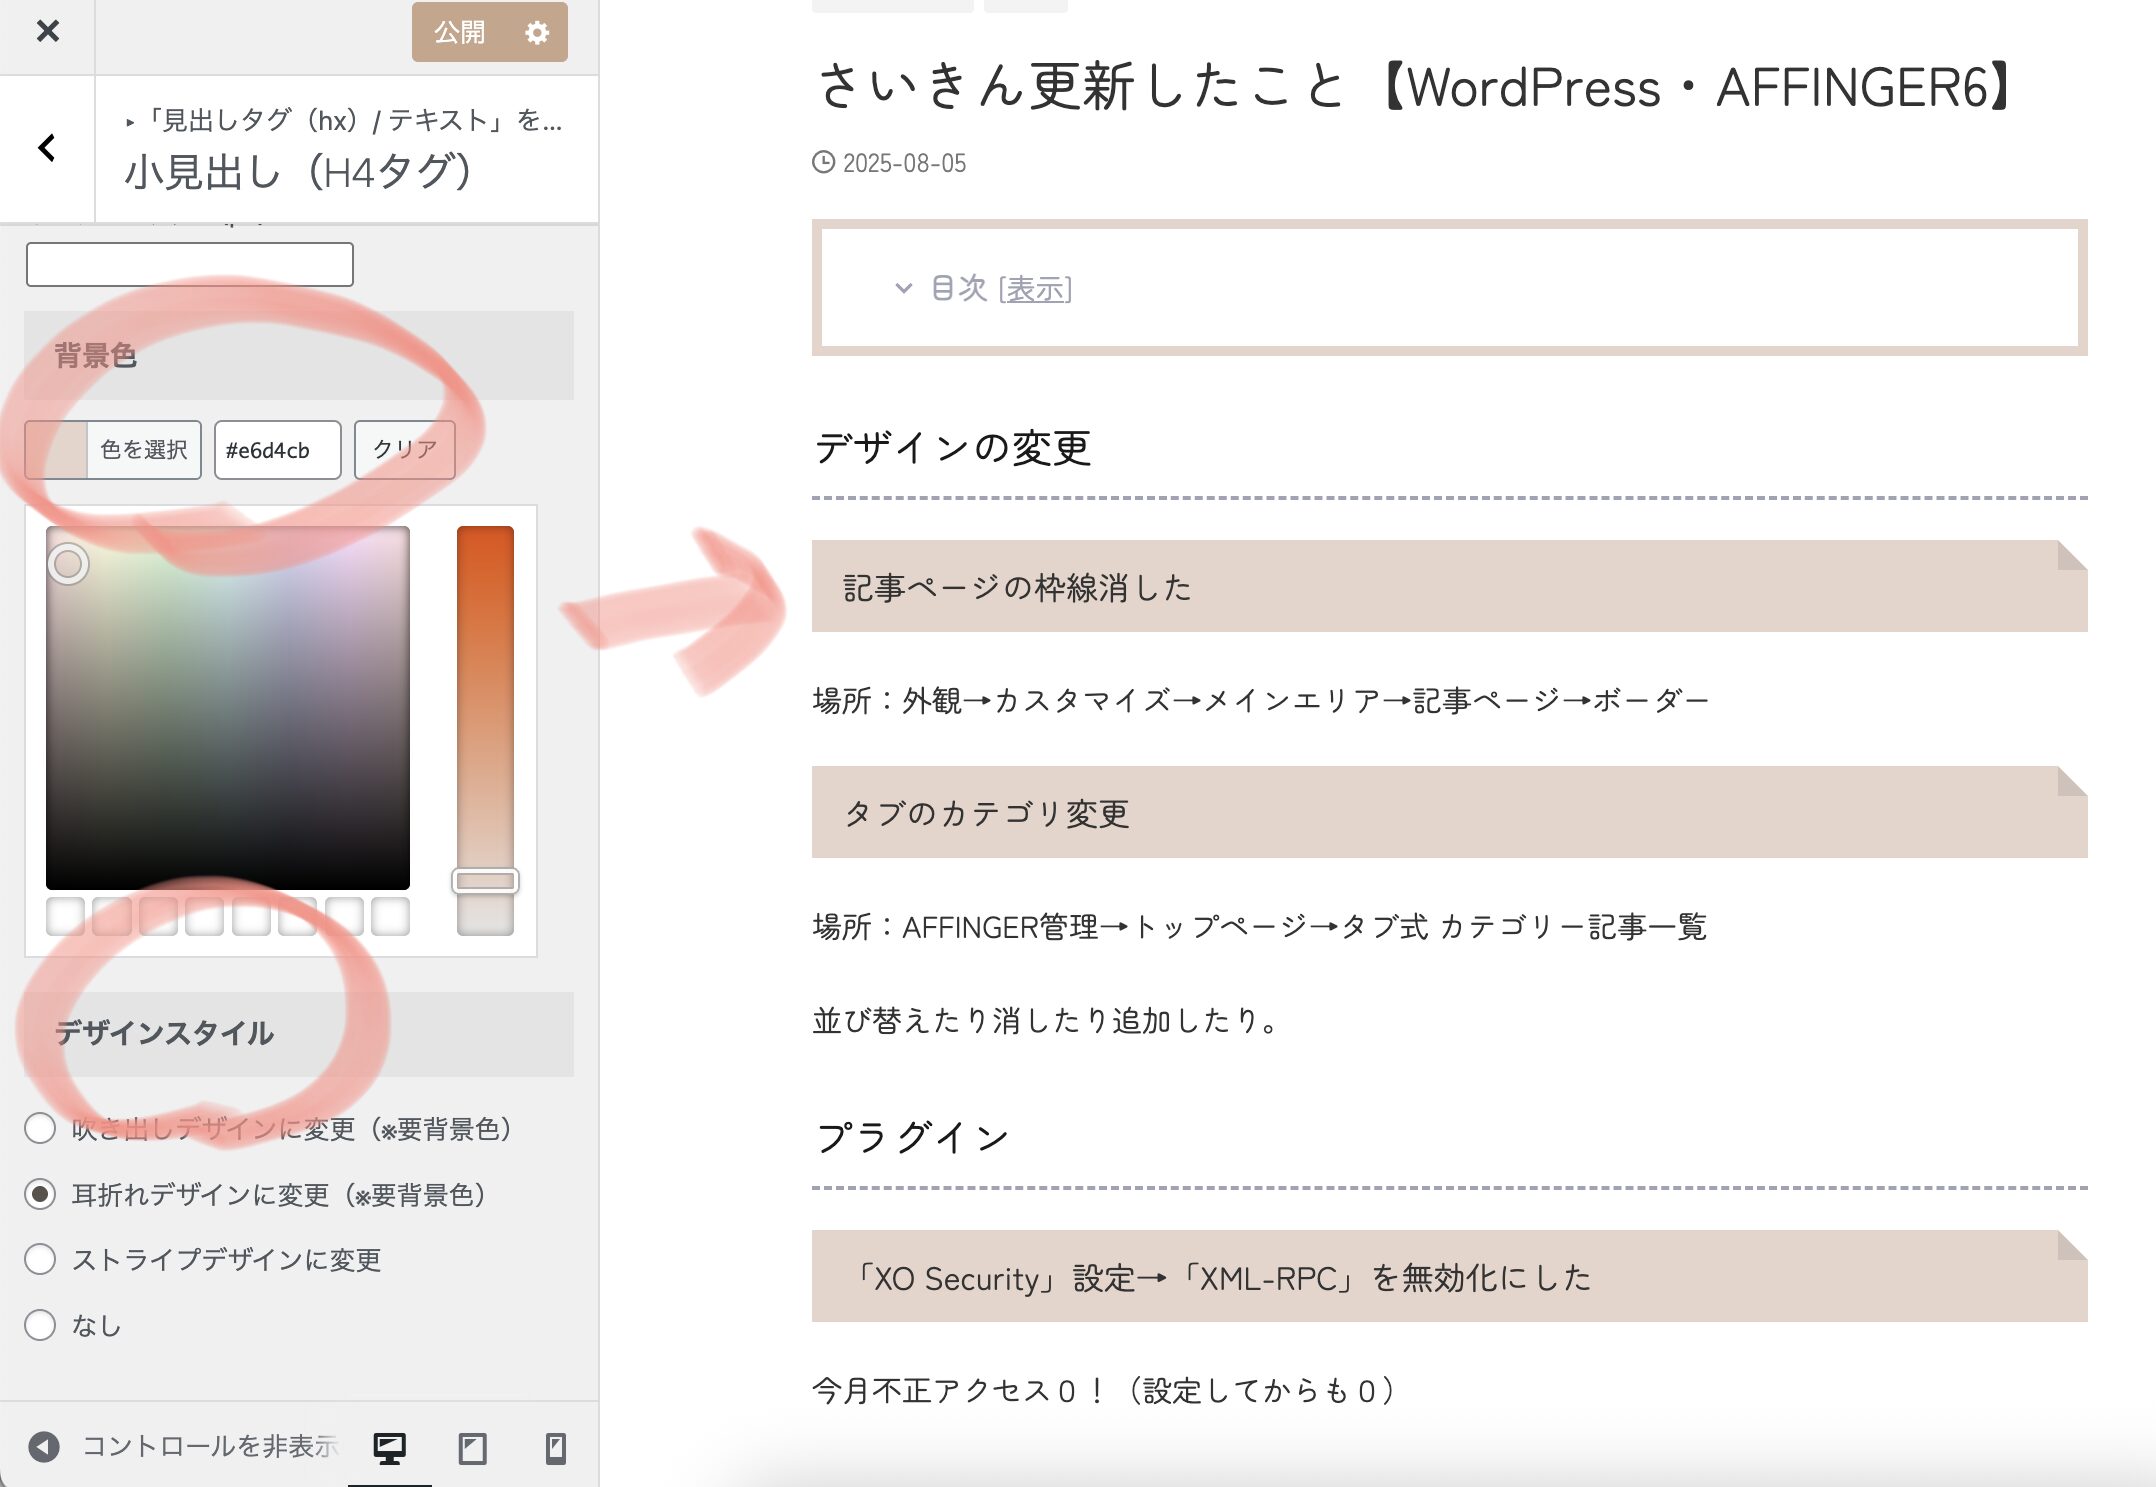Viewport: 2156px width, 1487px height.
Task: Click コントロールを非表示 hide controls button
Action: [x=183, y=1446]
